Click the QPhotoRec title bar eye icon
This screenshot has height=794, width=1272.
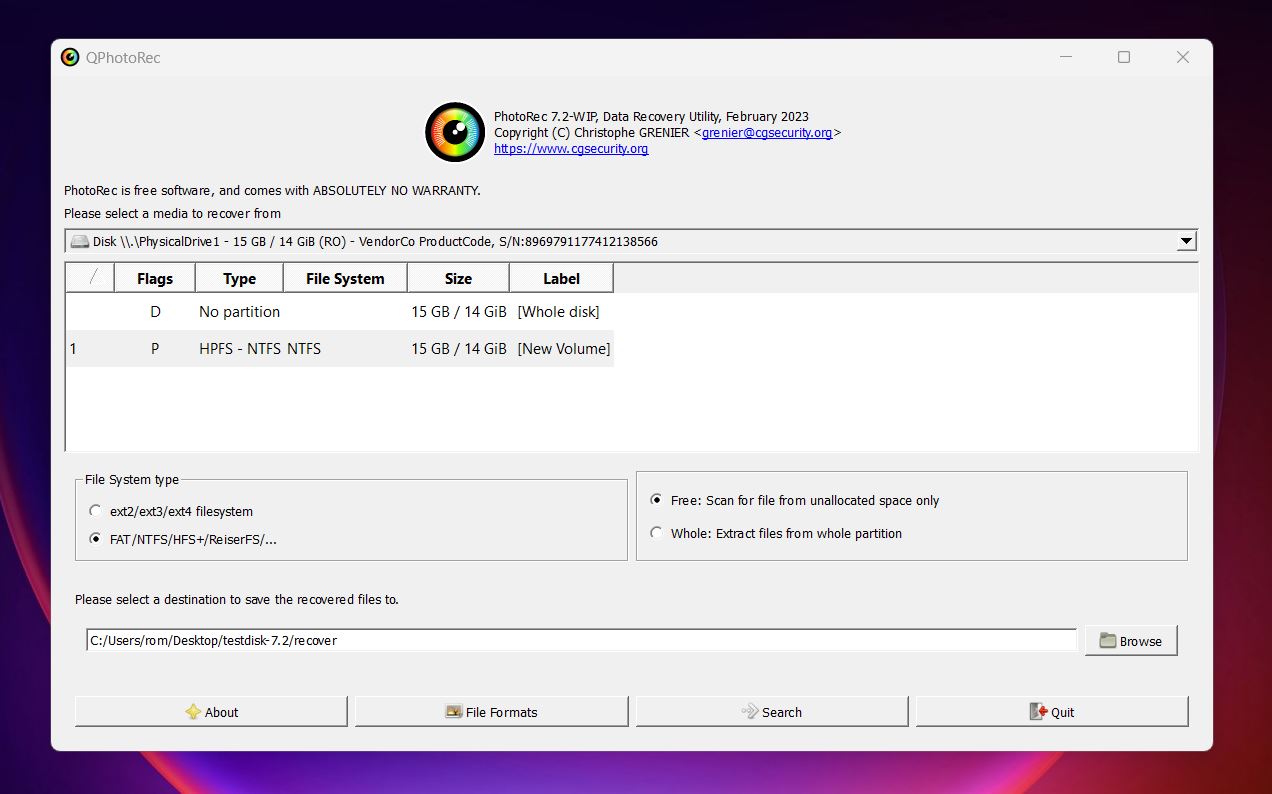click(x=70, y=57)
